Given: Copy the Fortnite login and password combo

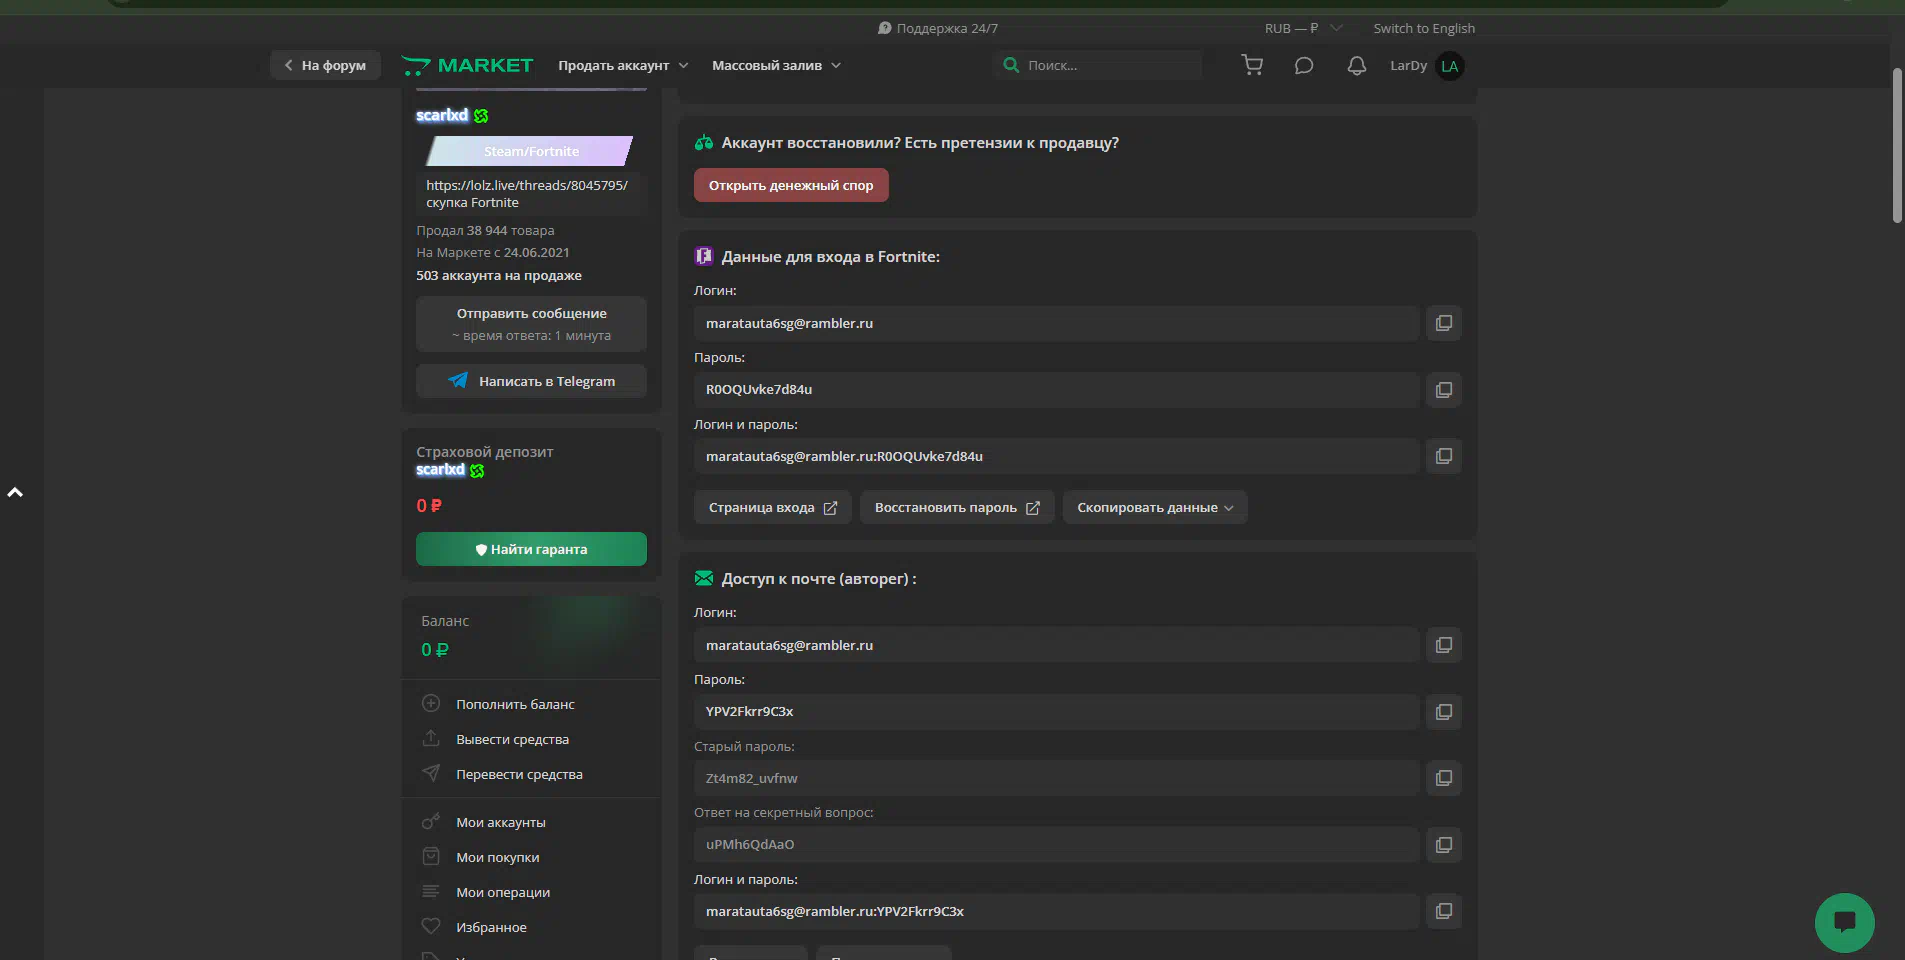Looking at the screenshot, I should coord(1443,456).
